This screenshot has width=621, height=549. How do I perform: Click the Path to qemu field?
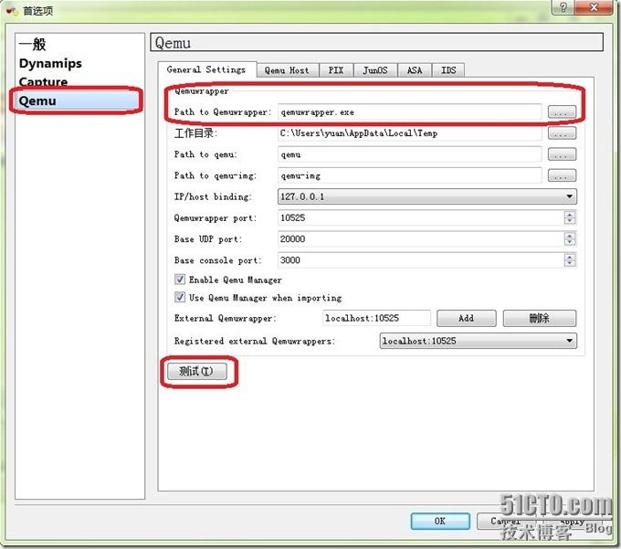click(x=410, y=154)
